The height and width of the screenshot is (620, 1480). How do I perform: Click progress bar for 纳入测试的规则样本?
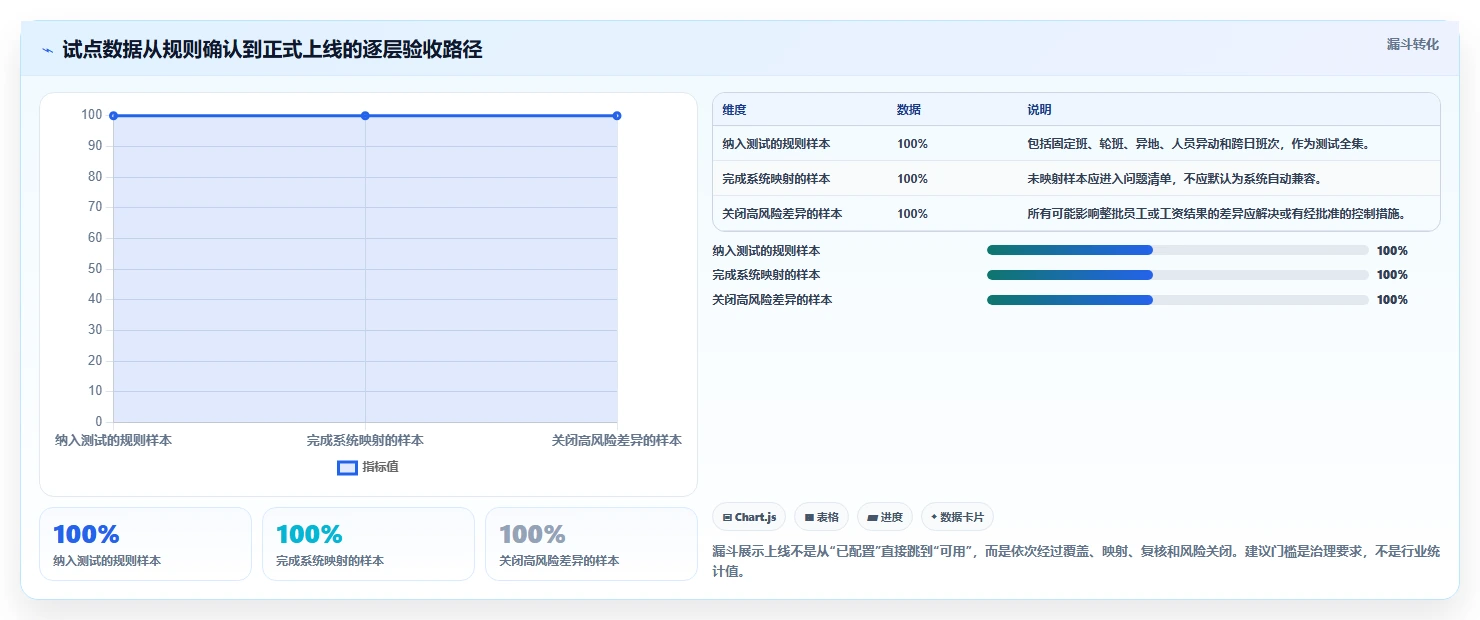coord(1177,251)
